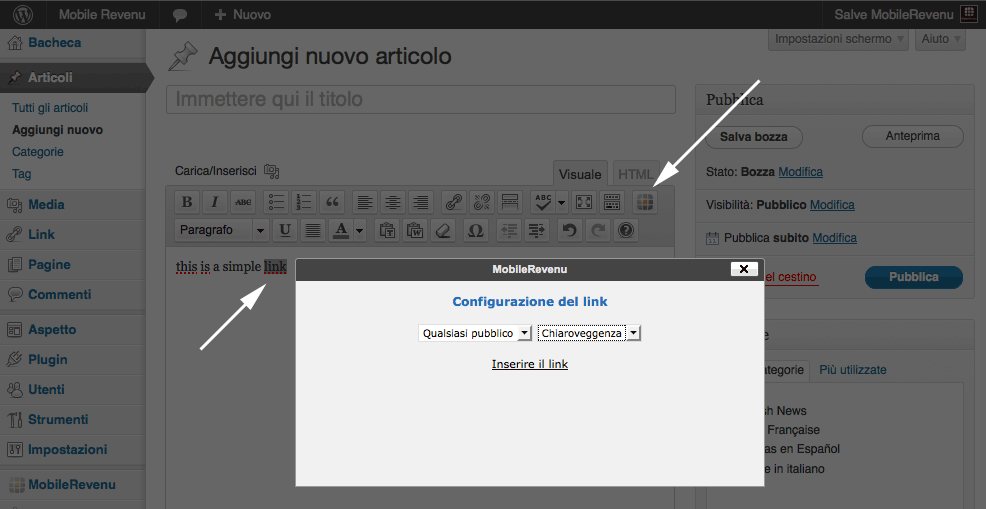Open the Carica/Inserisci media upload icon
The height and width of the screenshot is (509, 986).
tap(272, 171)
